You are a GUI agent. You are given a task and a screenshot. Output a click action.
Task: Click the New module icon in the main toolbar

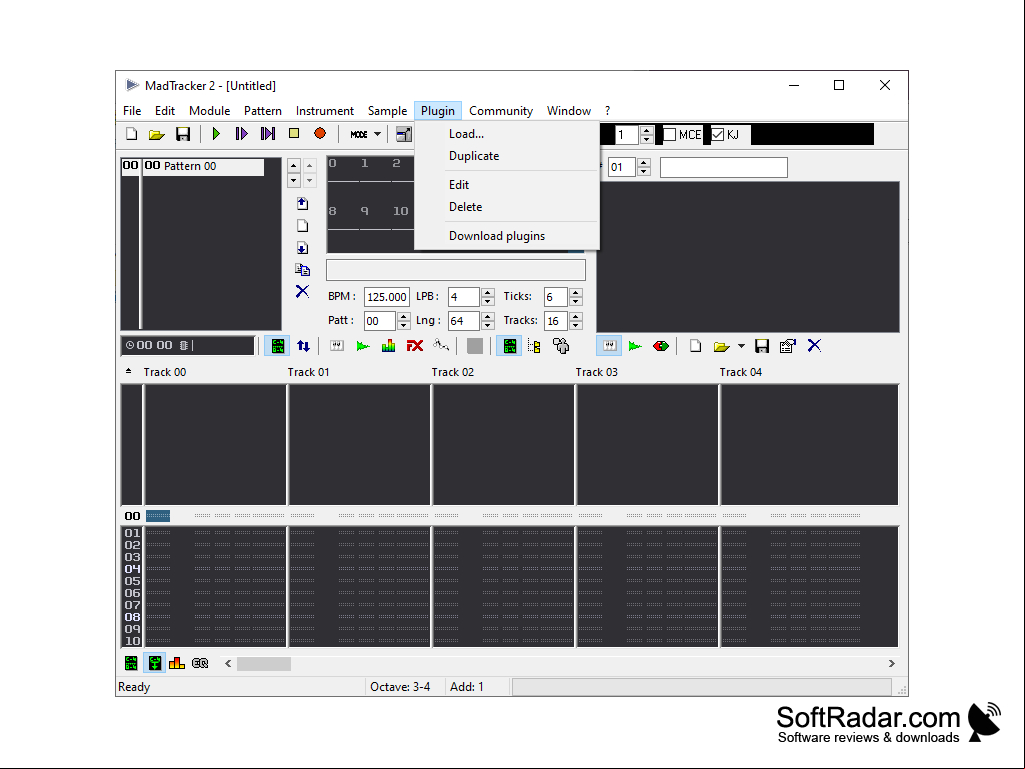(x=131, y=134)
